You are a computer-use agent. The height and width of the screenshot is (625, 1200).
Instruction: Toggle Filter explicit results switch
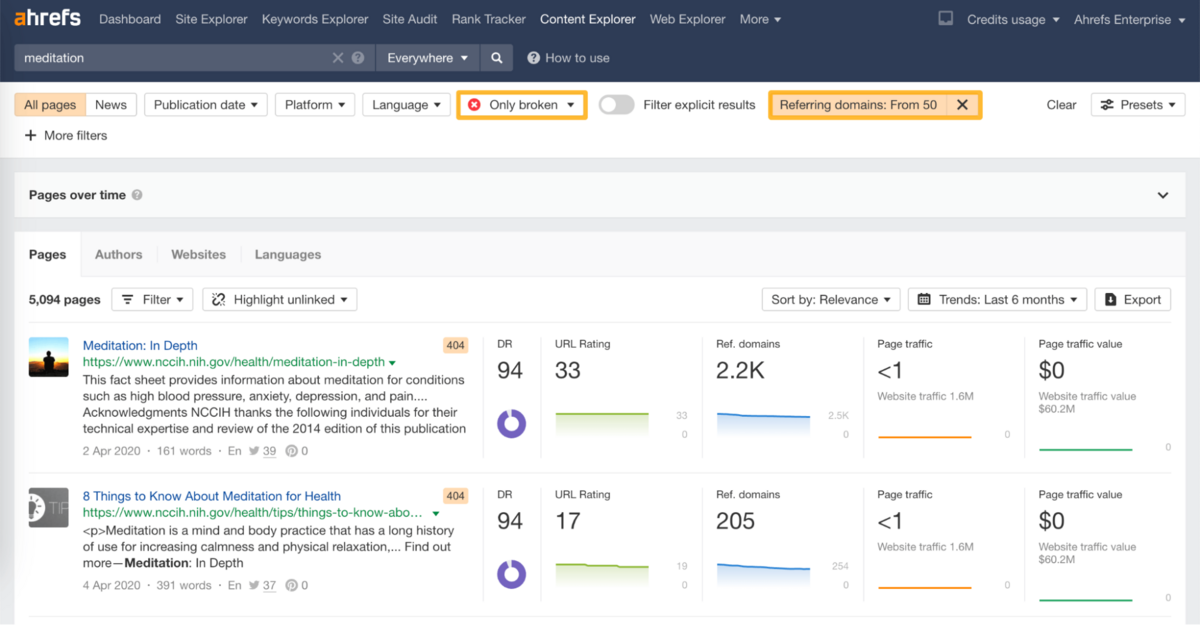click(617, 105)
